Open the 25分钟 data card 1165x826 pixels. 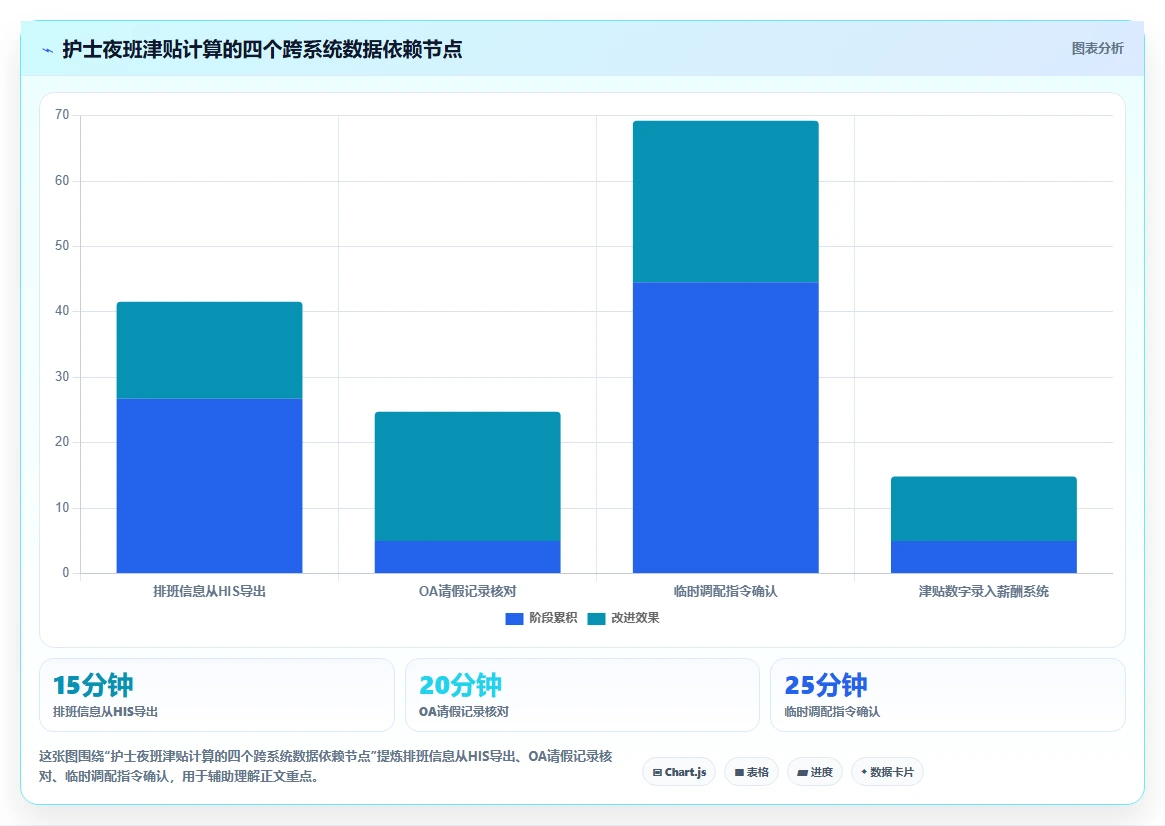click(x=948, y=695)
